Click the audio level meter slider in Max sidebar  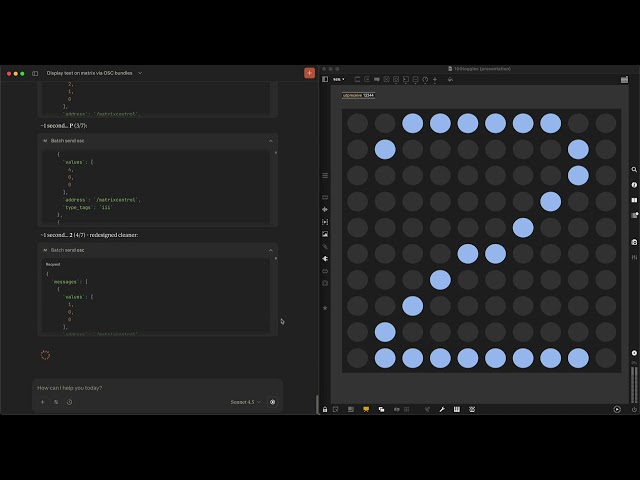634,384
